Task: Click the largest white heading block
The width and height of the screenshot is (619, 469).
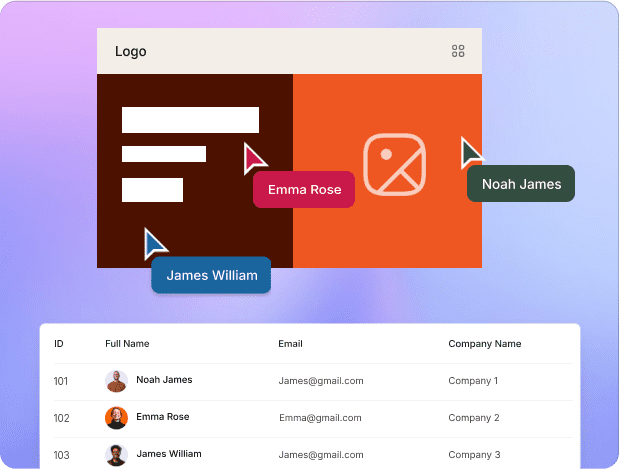Action: pyautogui.click(x=190, y=120)
